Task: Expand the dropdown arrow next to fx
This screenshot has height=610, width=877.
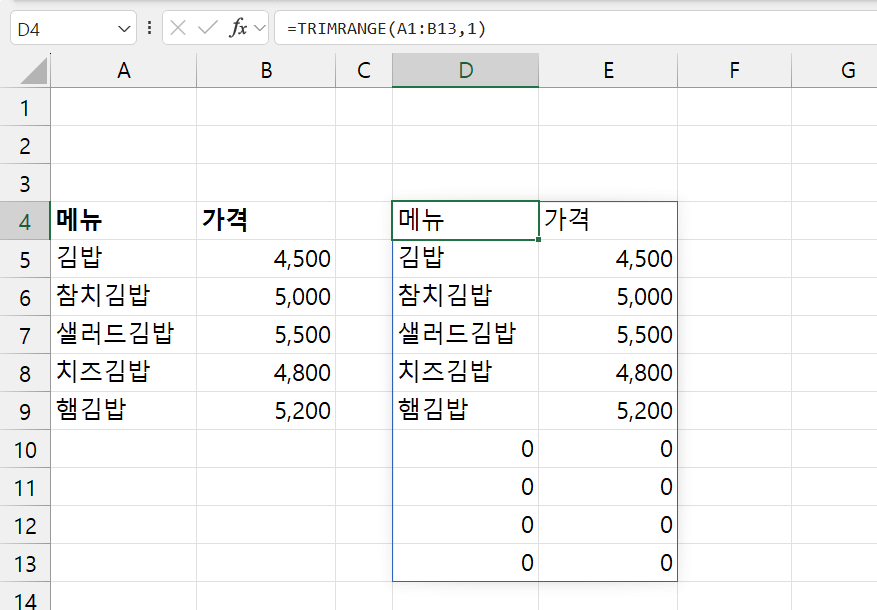Action: (260, 28)
